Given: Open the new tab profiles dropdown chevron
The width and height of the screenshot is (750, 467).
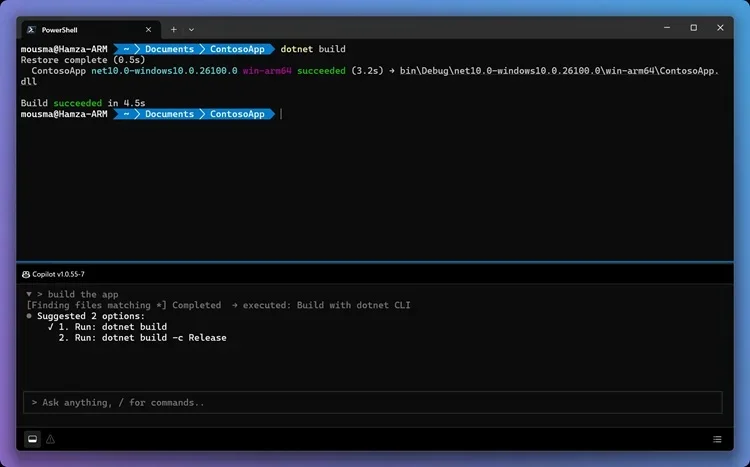Looking at the screenshot, I should [191, 30].
